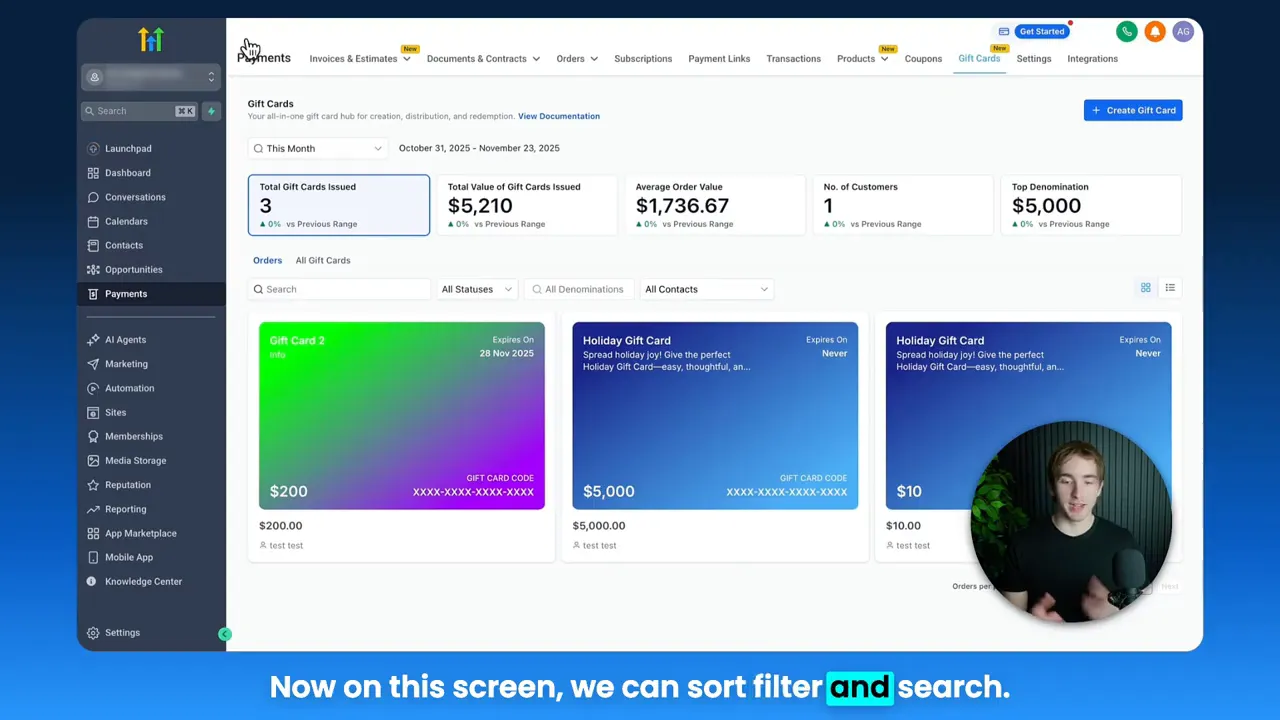Open the Integrations tab
Viewport: 1280px width, 720px height.
[1092, 59]
